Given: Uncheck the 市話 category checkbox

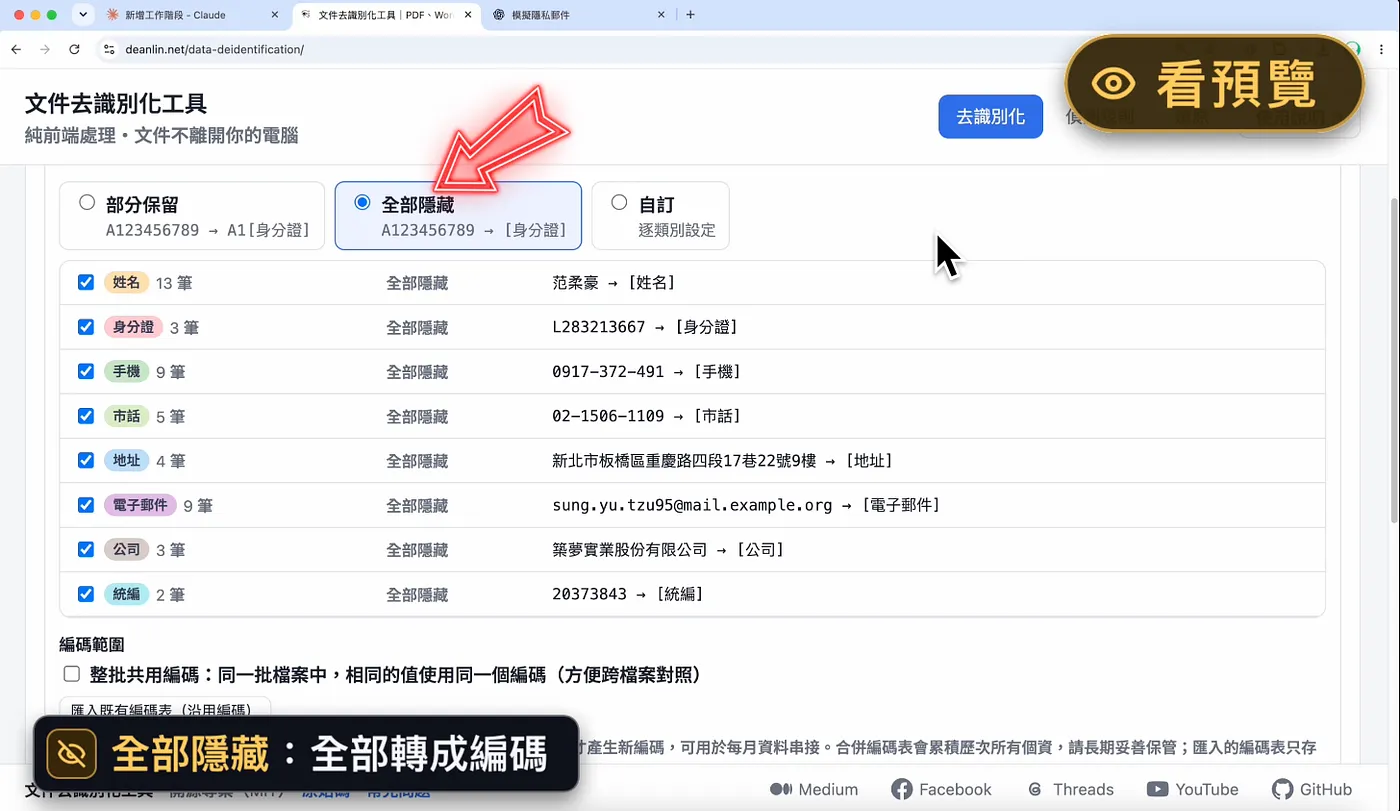Looking at the screenshot, I should 86,416.
